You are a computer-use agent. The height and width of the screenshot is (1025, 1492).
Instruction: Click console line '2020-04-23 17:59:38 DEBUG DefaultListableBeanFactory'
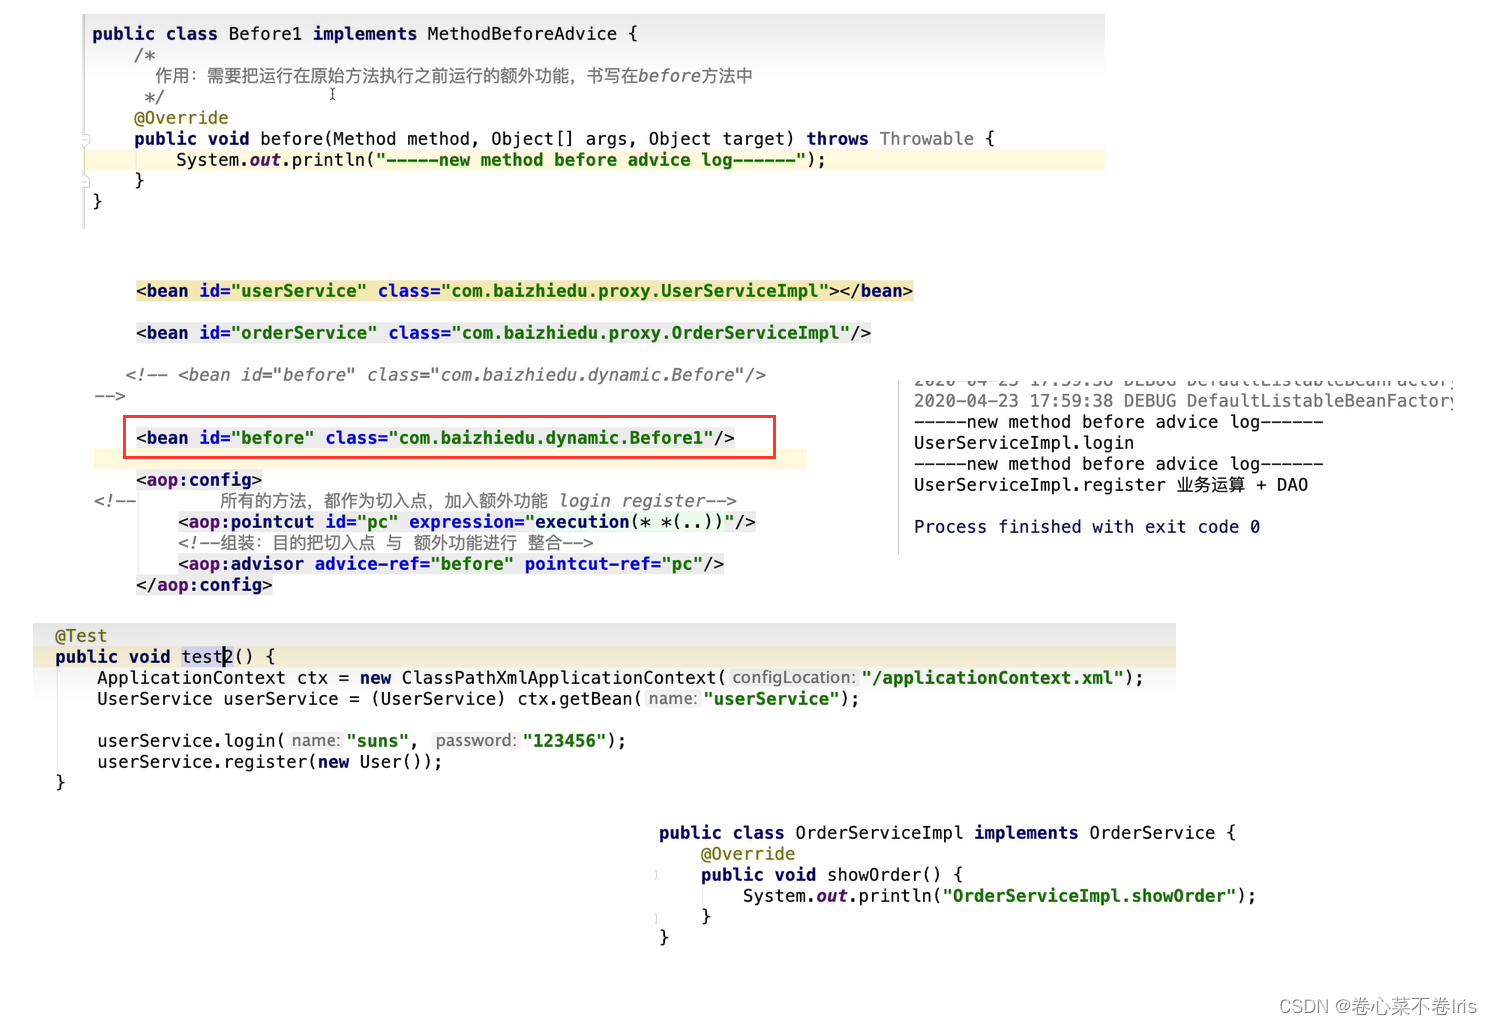(x=1183, y=401)
